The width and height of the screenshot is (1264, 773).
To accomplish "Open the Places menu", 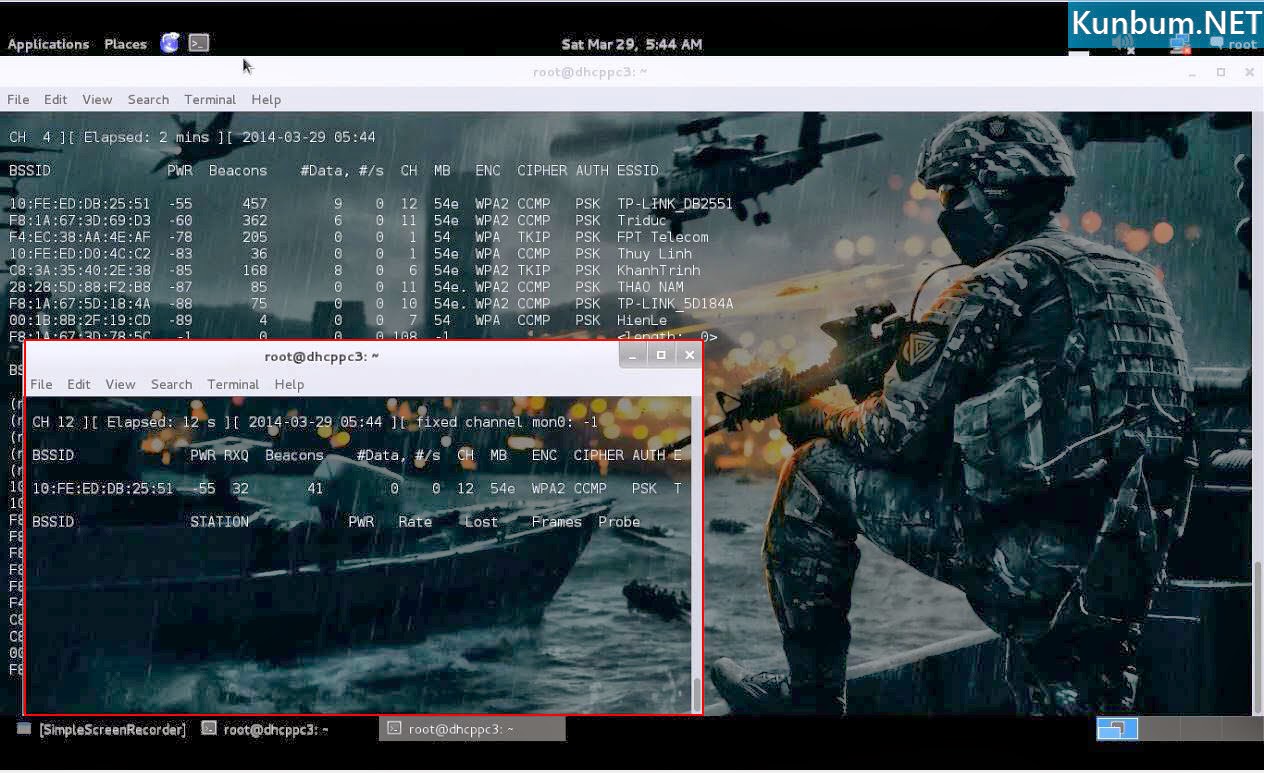I will click(124, 43).
